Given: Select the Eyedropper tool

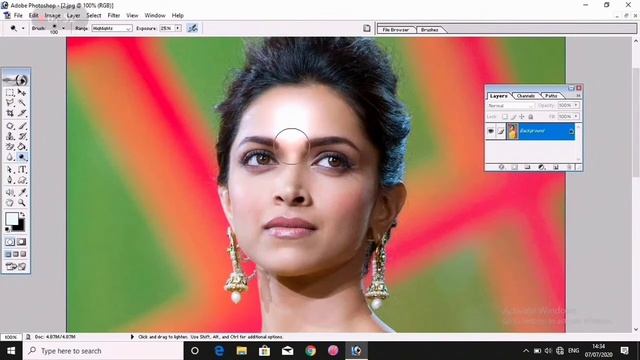Looking at the screenshot, I should point(22,192).
